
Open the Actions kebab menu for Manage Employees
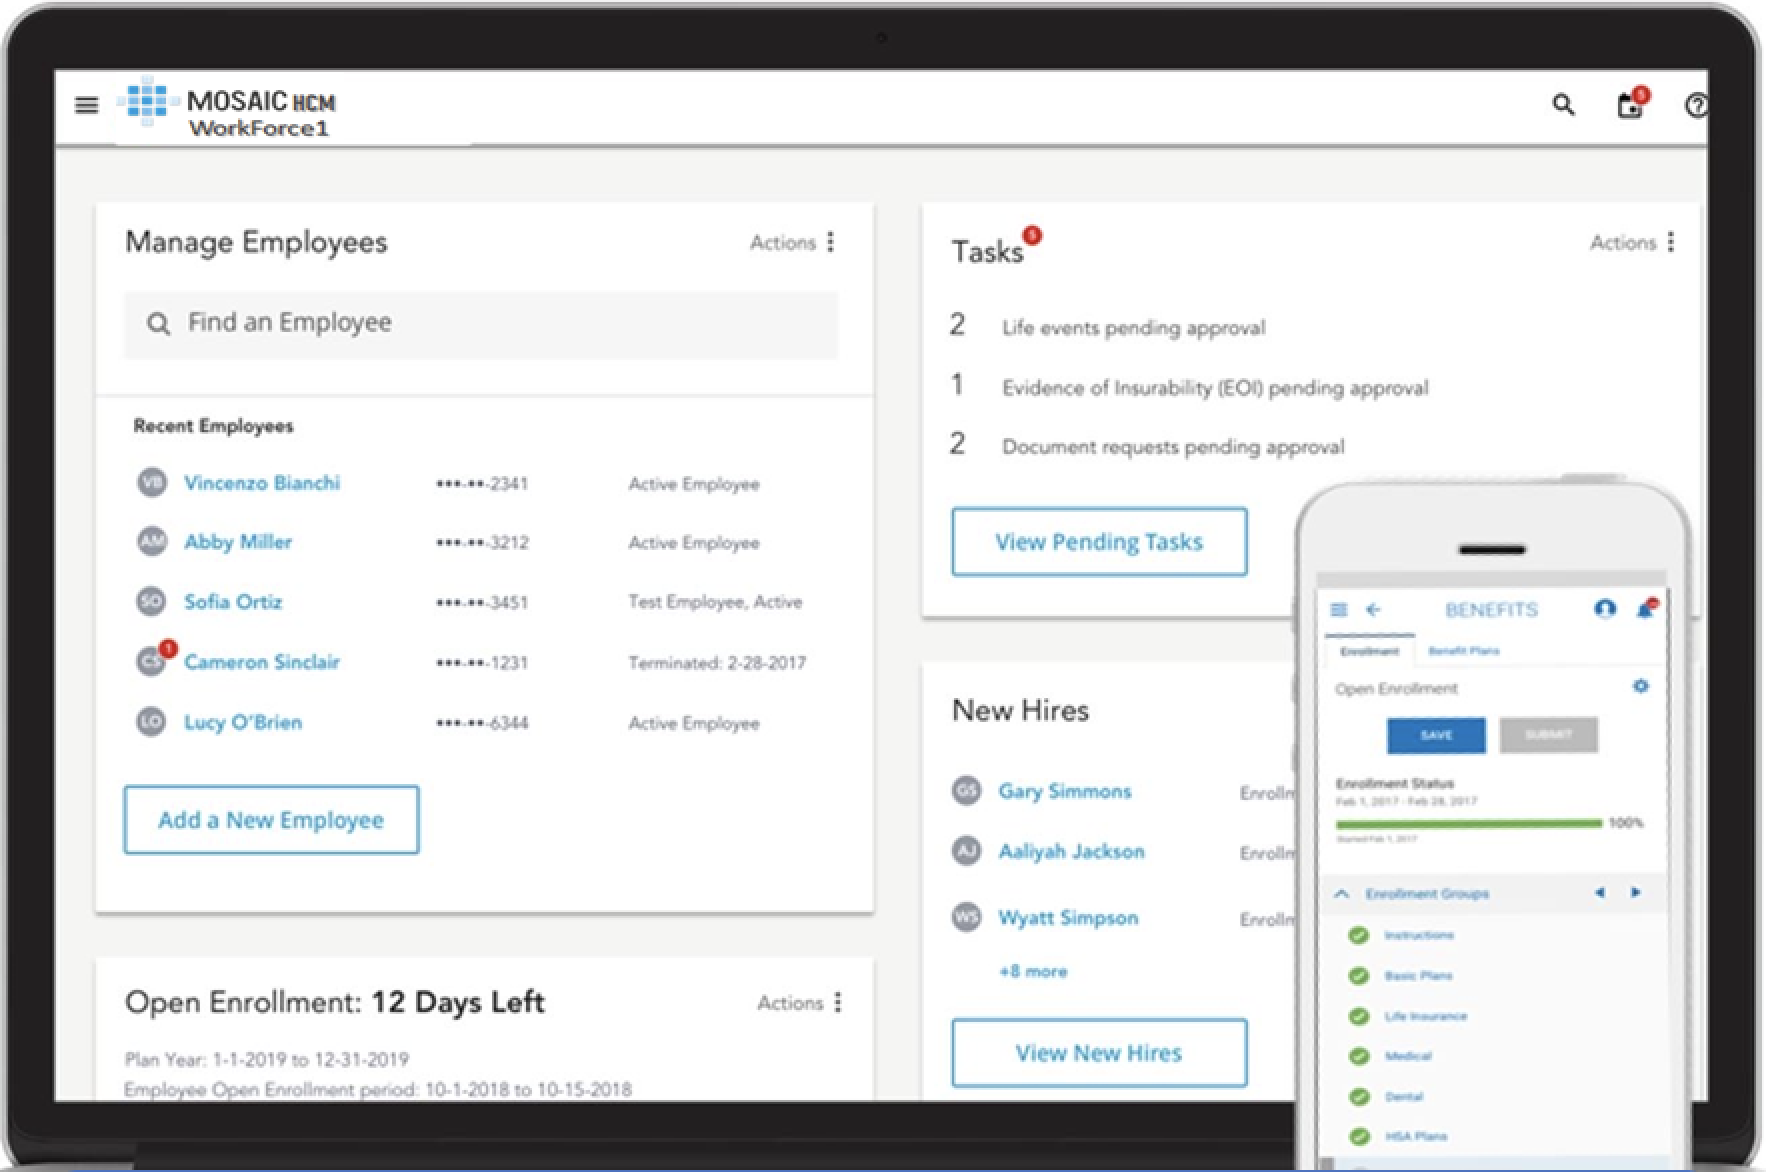[830, 241]
